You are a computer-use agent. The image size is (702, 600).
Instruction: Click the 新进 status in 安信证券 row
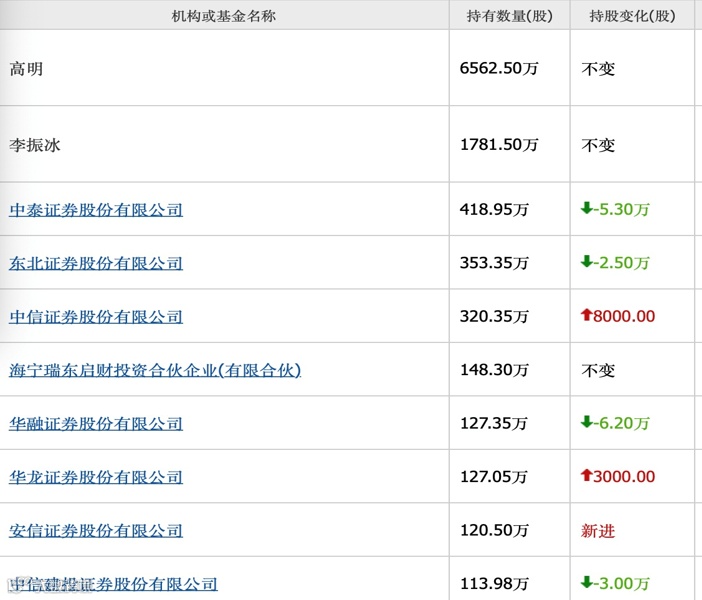point(598,531)
